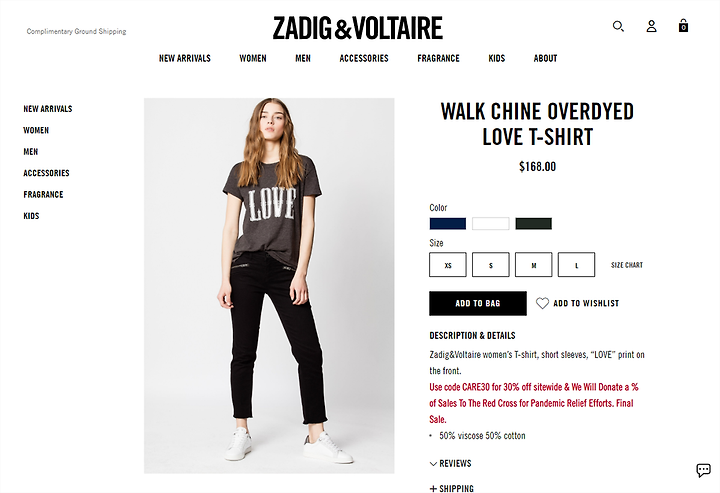Pick the dark green color swatch

[534, 224]
